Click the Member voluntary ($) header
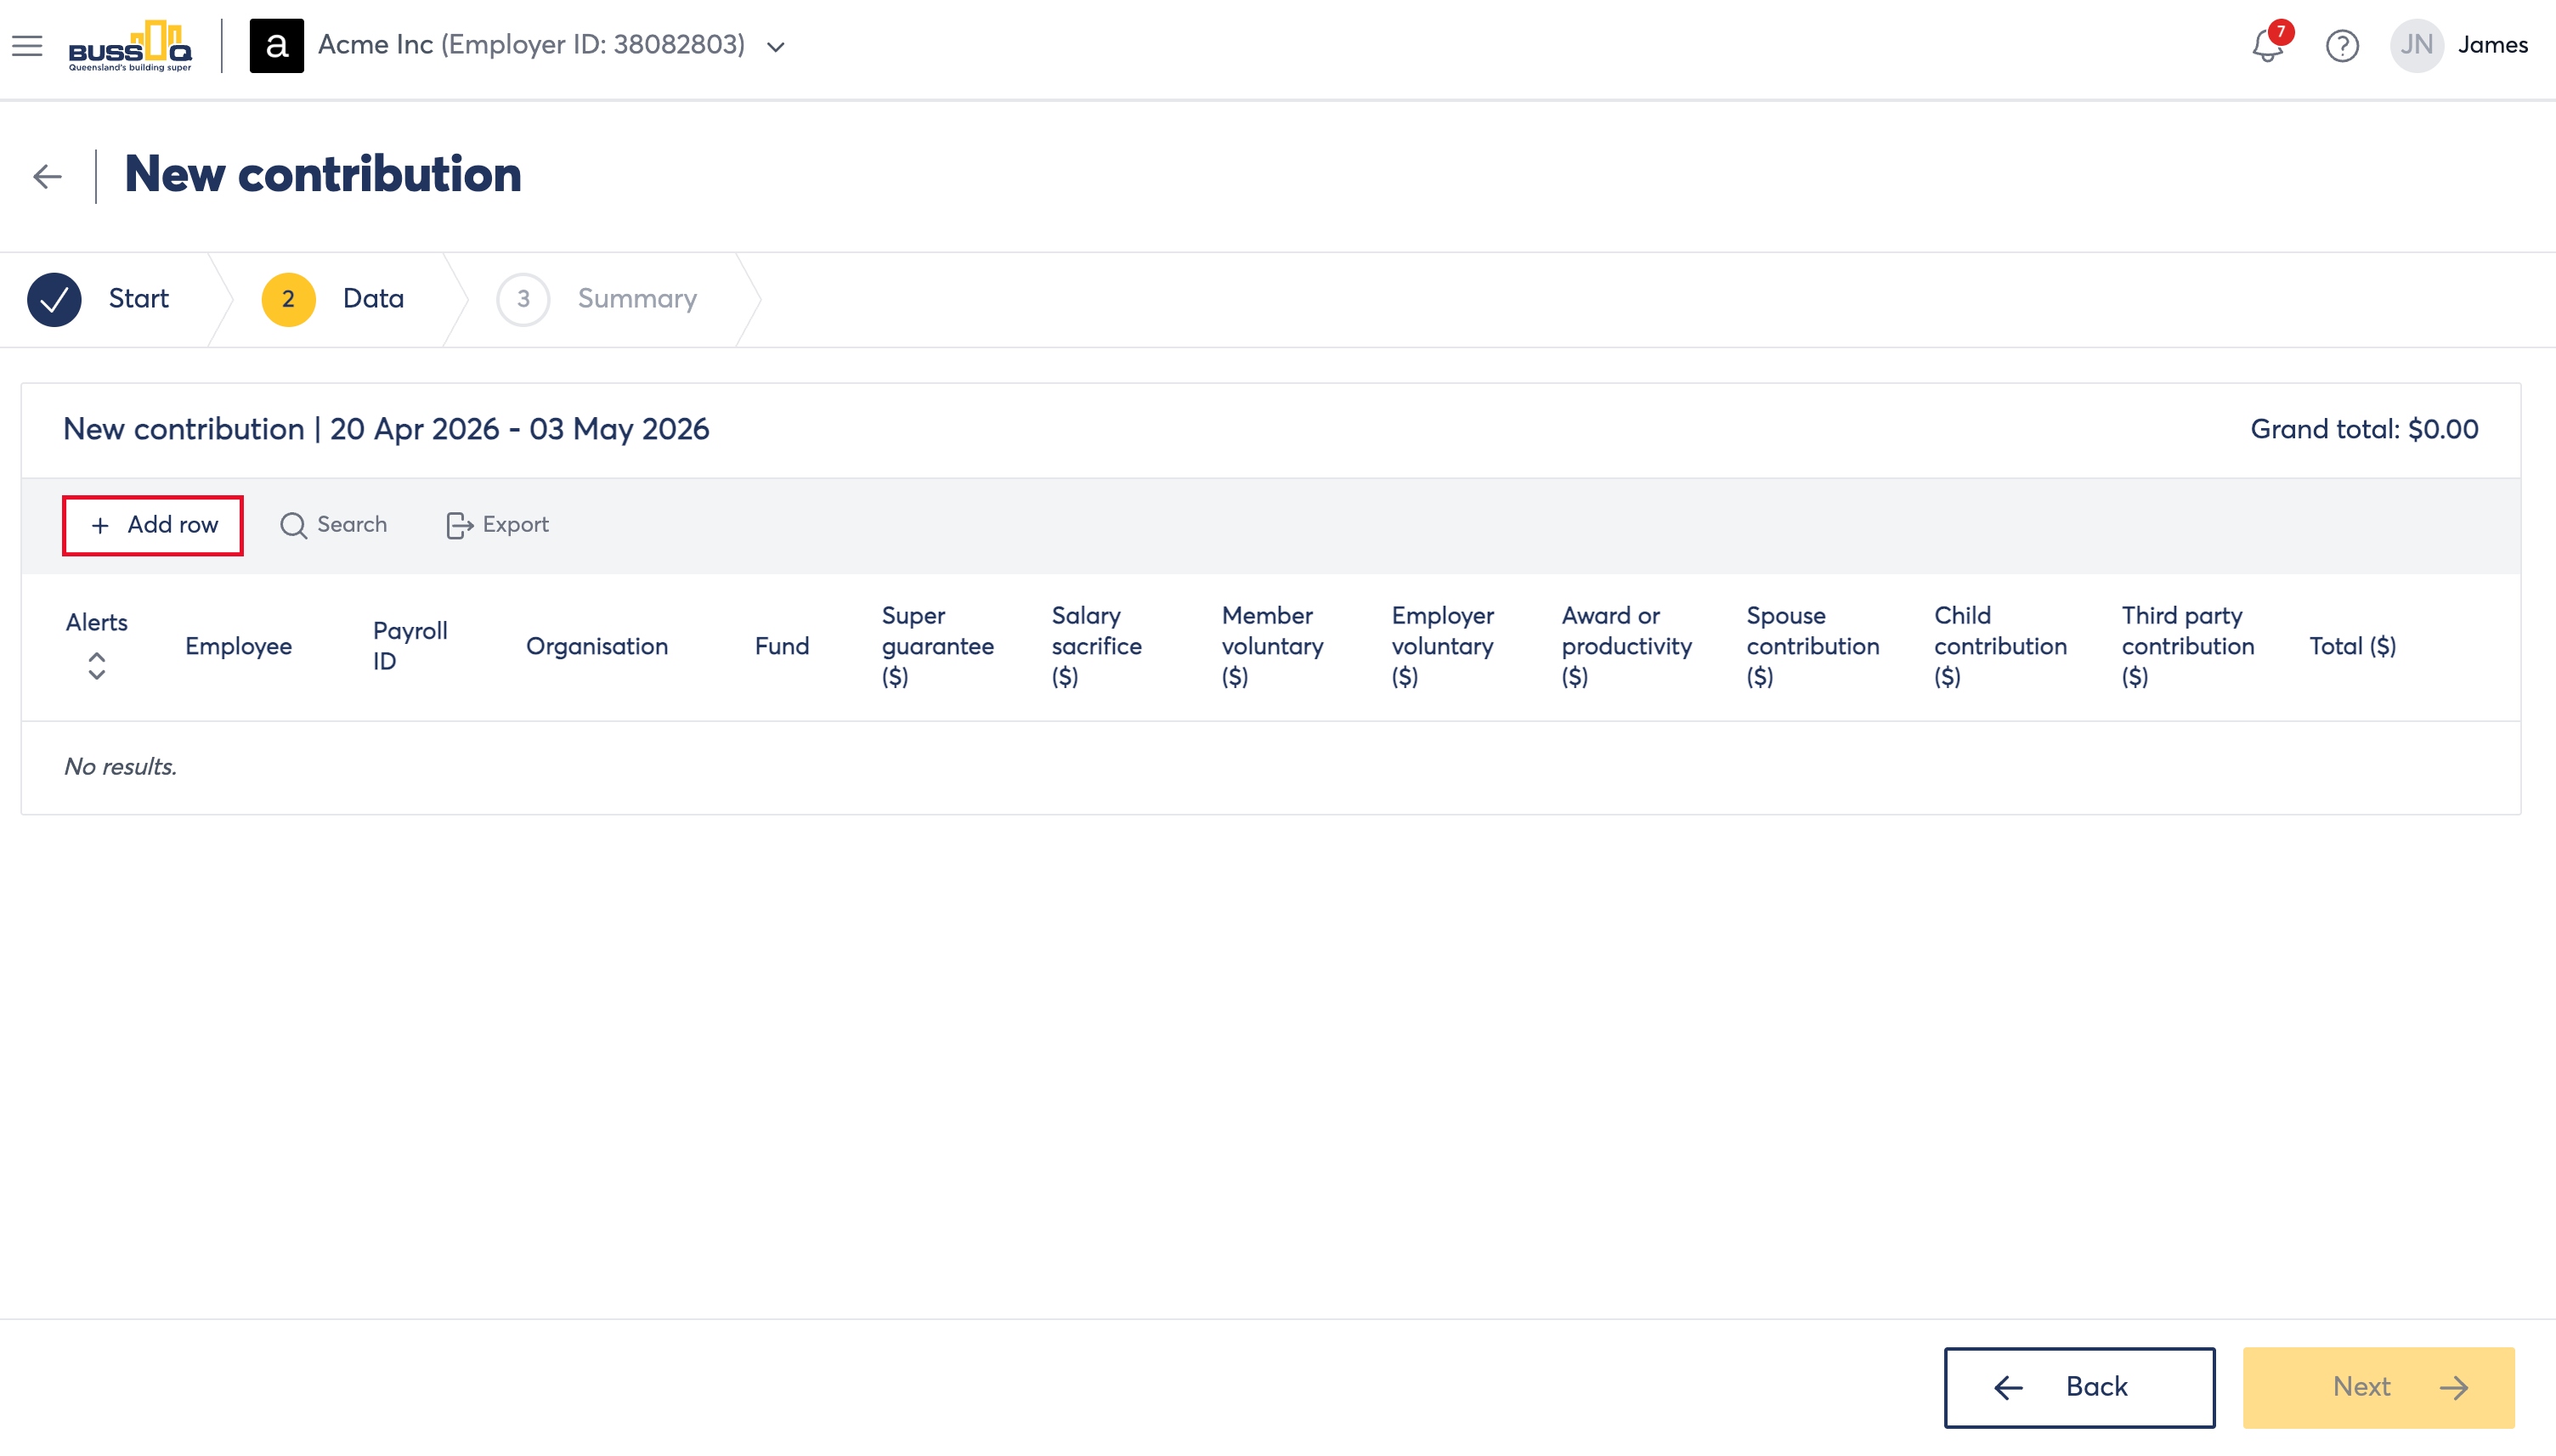The width and height of the screenshot is (2556, 1456). point(1272,646)
